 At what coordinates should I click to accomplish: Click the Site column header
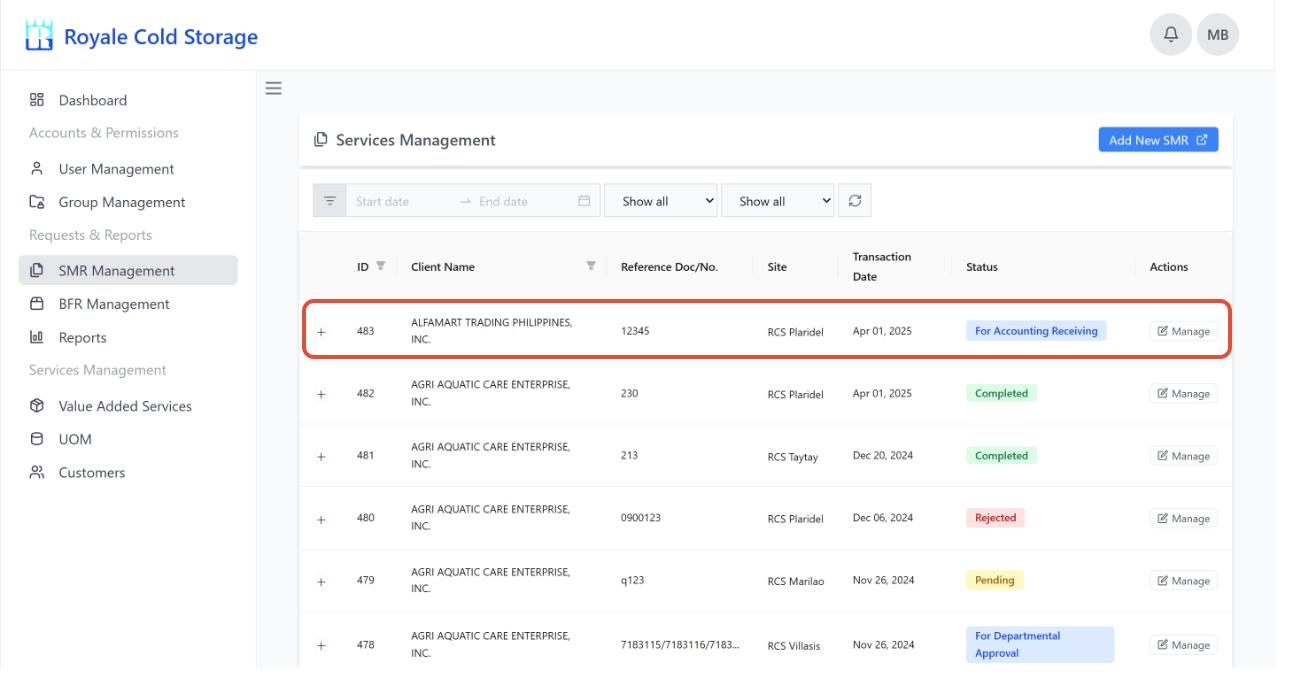pyautogui.click(x=777, y=267)
